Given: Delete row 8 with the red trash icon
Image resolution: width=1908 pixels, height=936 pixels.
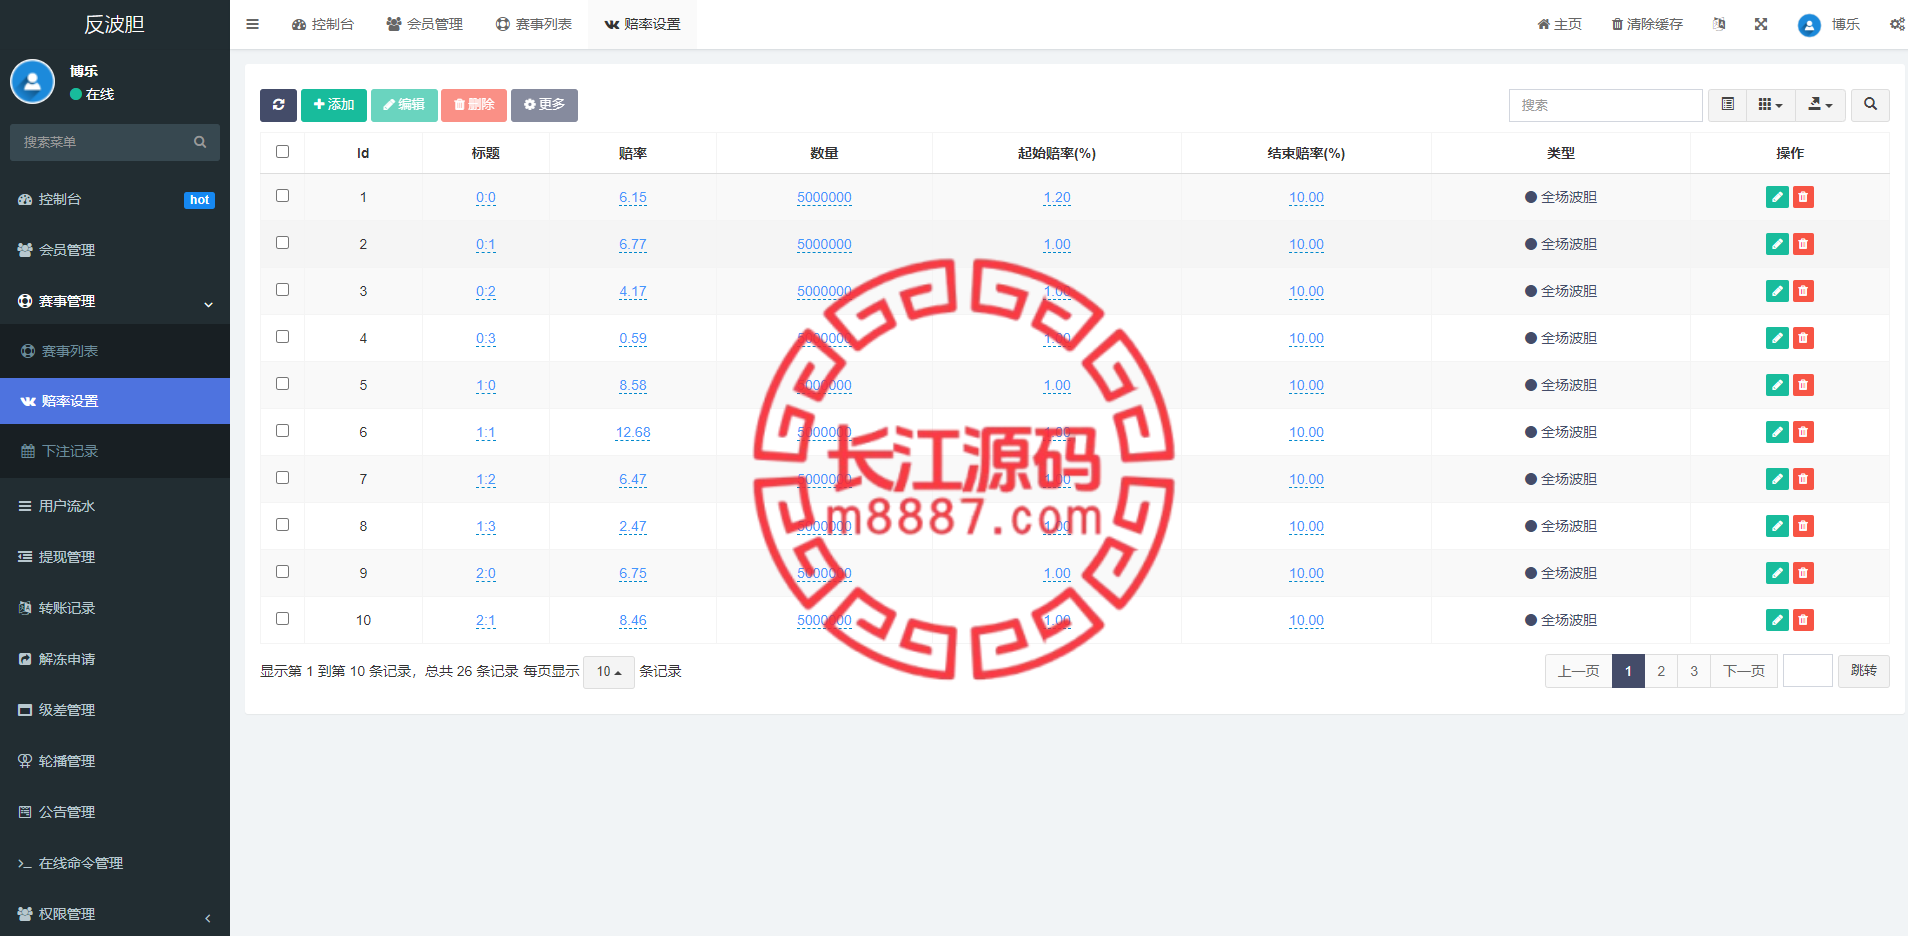Looking at the screenshot, I should tap(1803, 526).
